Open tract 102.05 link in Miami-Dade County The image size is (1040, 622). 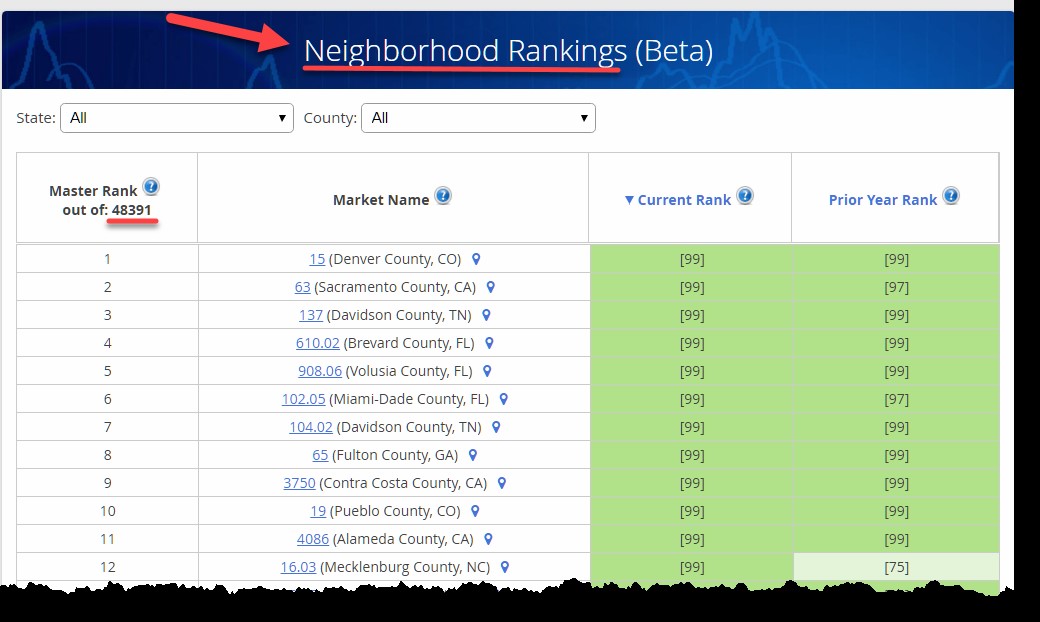pos(304,399)
